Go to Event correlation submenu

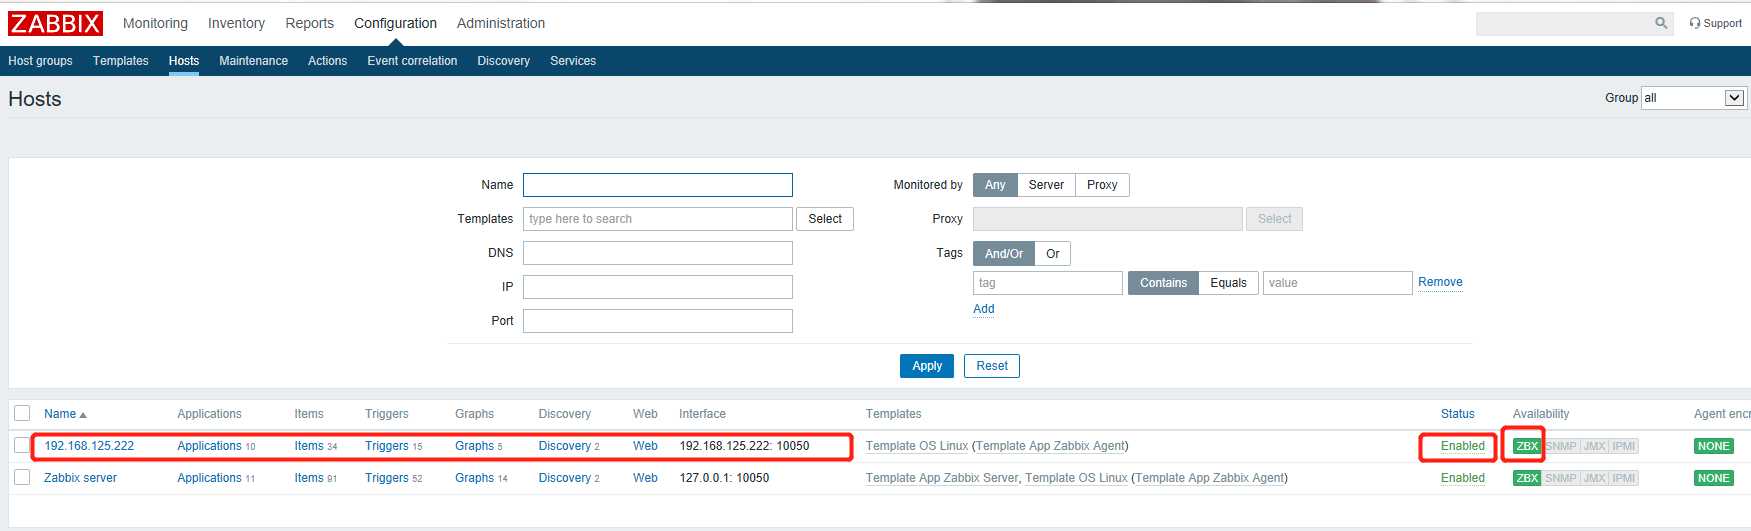tap(412, 61)
